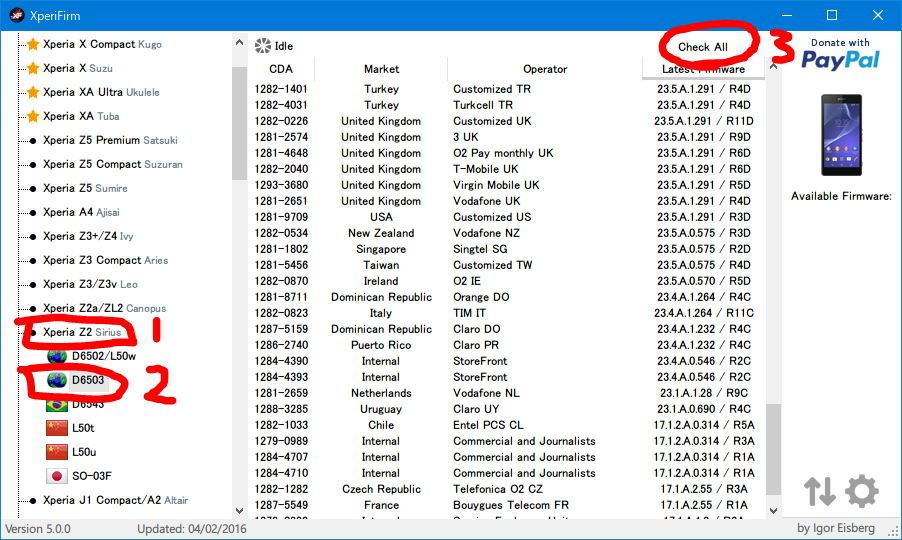This screenshot has height=540, width=902.
Task: Select the Vodafone NZ row
Action: [x=507, y=233]
